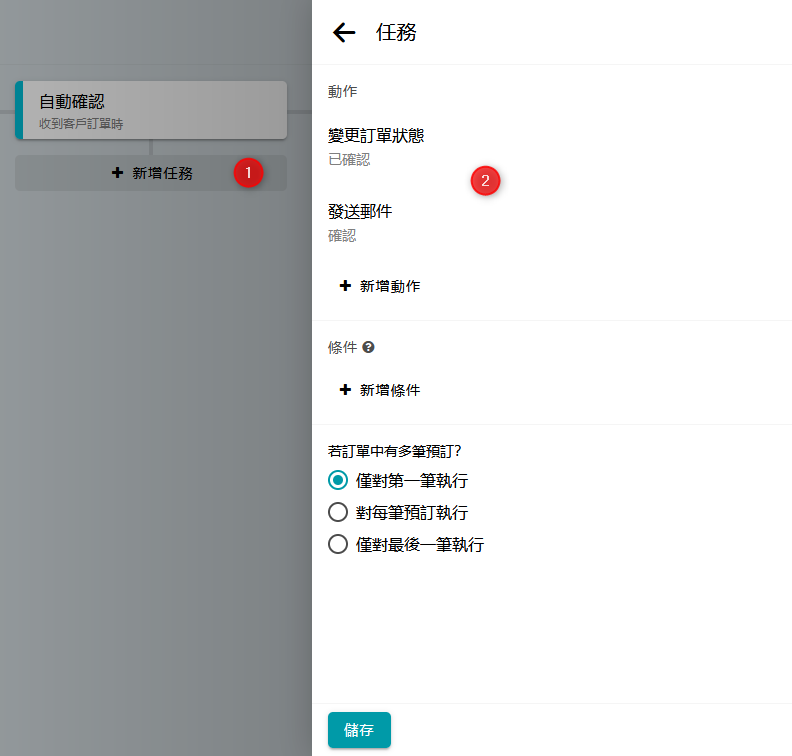Select the 僅對第一筆執行 radio option
This screenshot has height=756, width=792.
(338, 480)
